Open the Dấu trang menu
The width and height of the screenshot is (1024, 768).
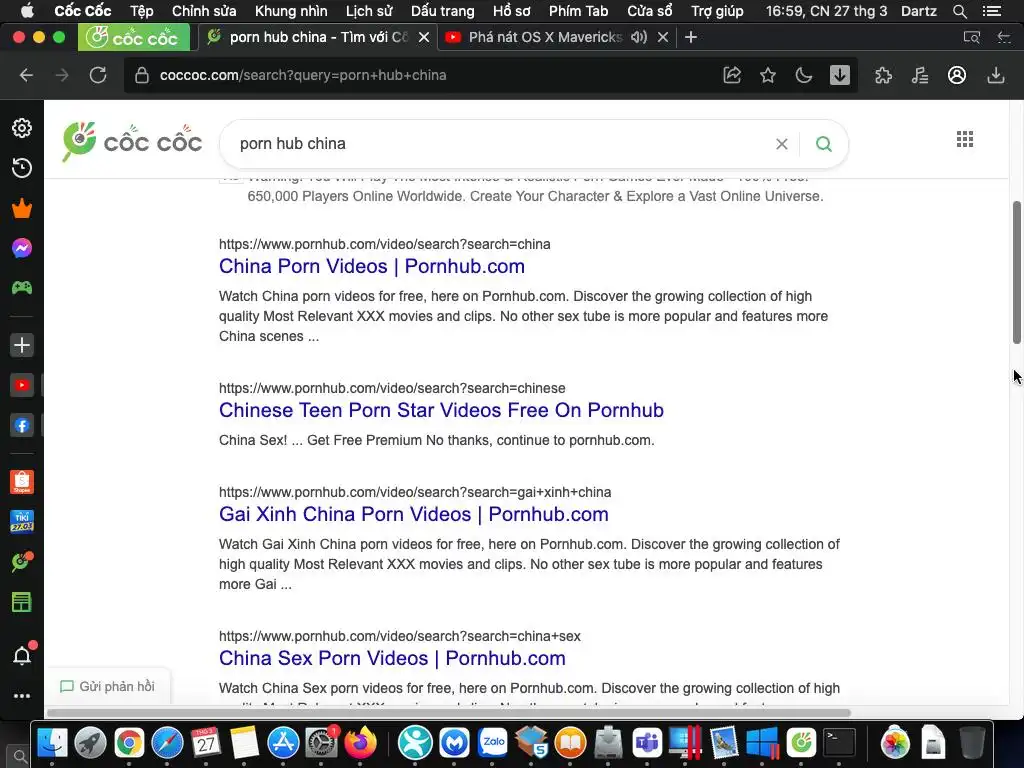click(442, 11)
